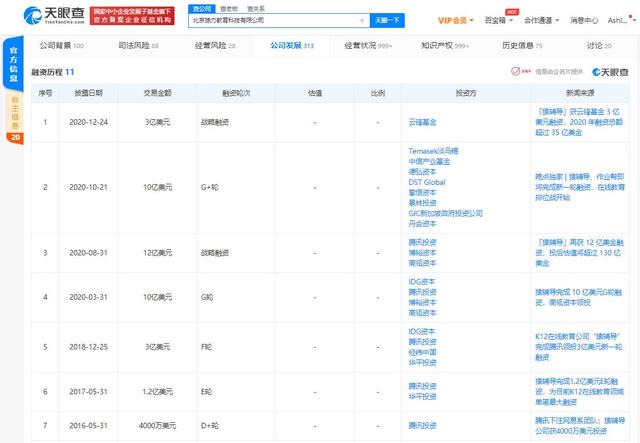Click the 投资方 column header
Screen dimensions: 640x443
466,93
